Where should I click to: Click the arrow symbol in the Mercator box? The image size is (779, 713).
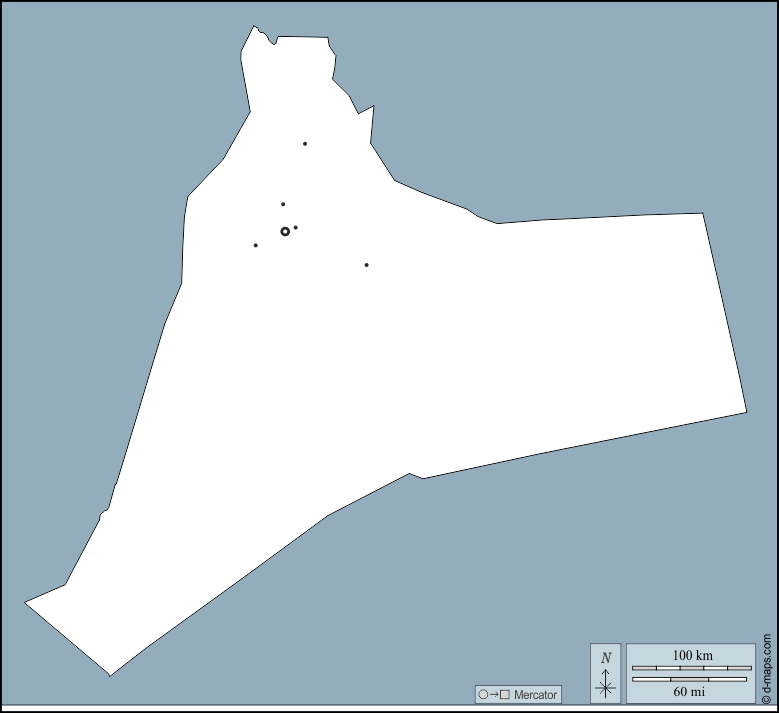[x=494, y=694]
